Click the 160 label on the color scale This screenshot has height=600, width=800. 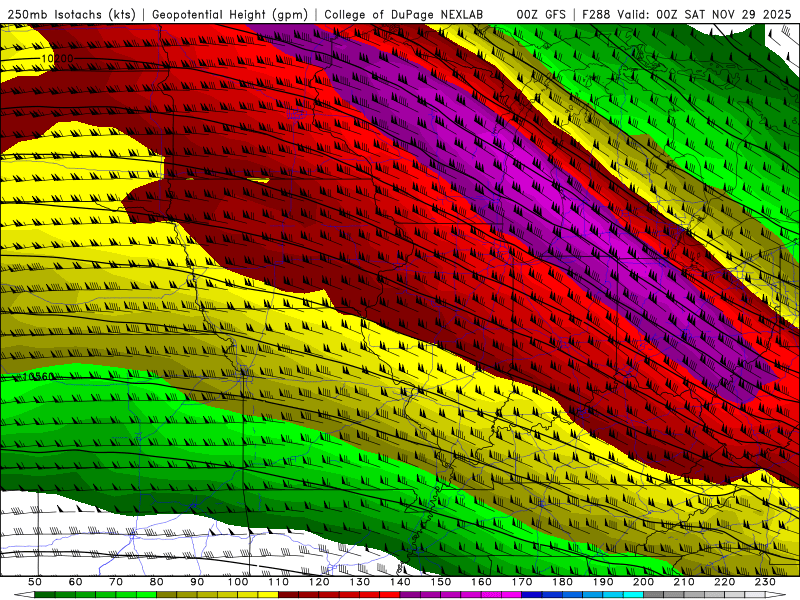[x=481, y=582]
